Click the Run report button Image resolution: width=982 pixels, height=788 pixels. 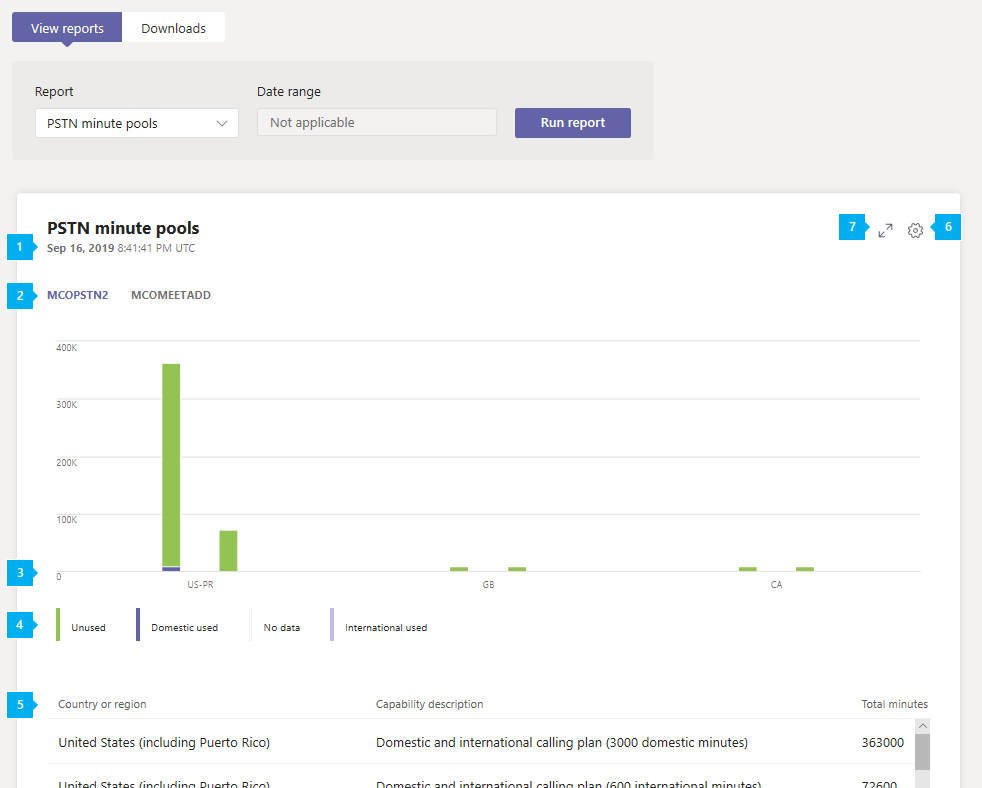point(572,123)
